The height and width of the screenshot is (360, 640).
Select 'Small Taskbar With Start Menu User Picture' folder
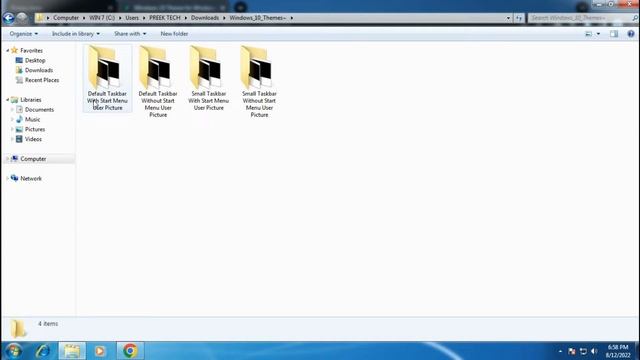209,78
